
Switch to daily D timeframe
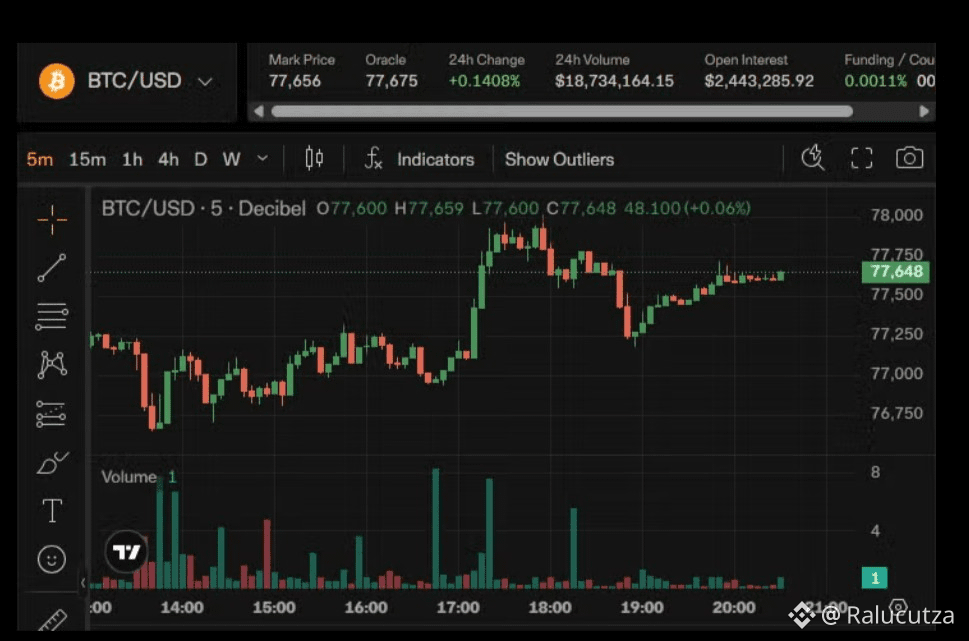pos(200,159)
